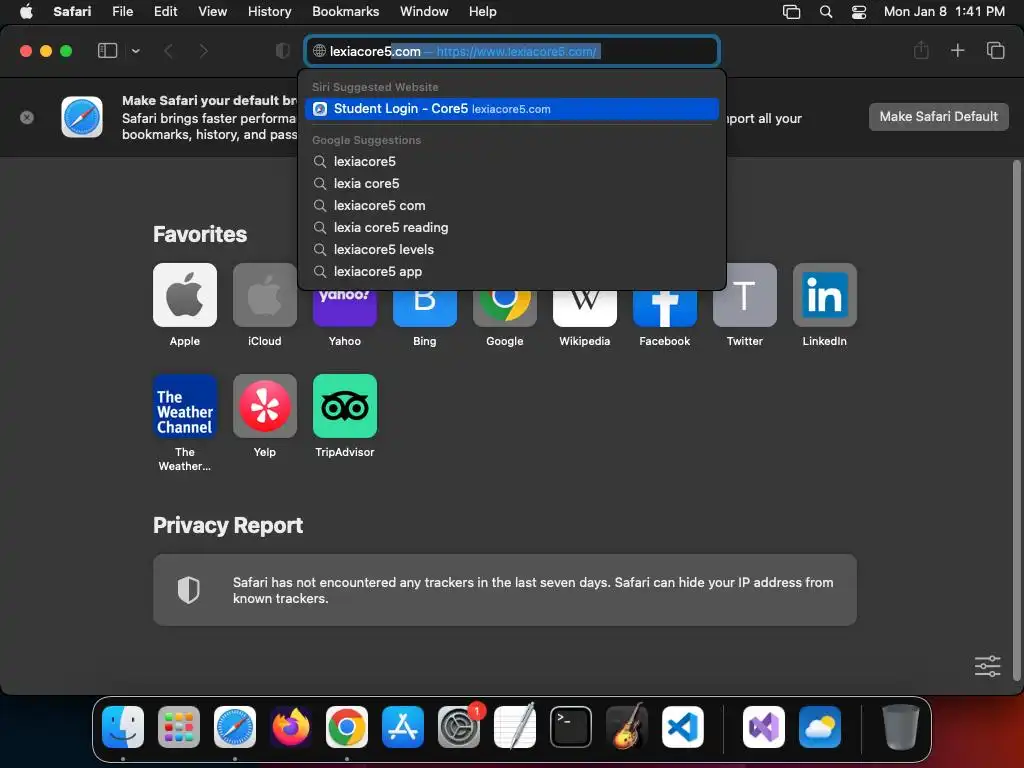Open the Apple menu
1024x768 pixels.
click(26, 11)
